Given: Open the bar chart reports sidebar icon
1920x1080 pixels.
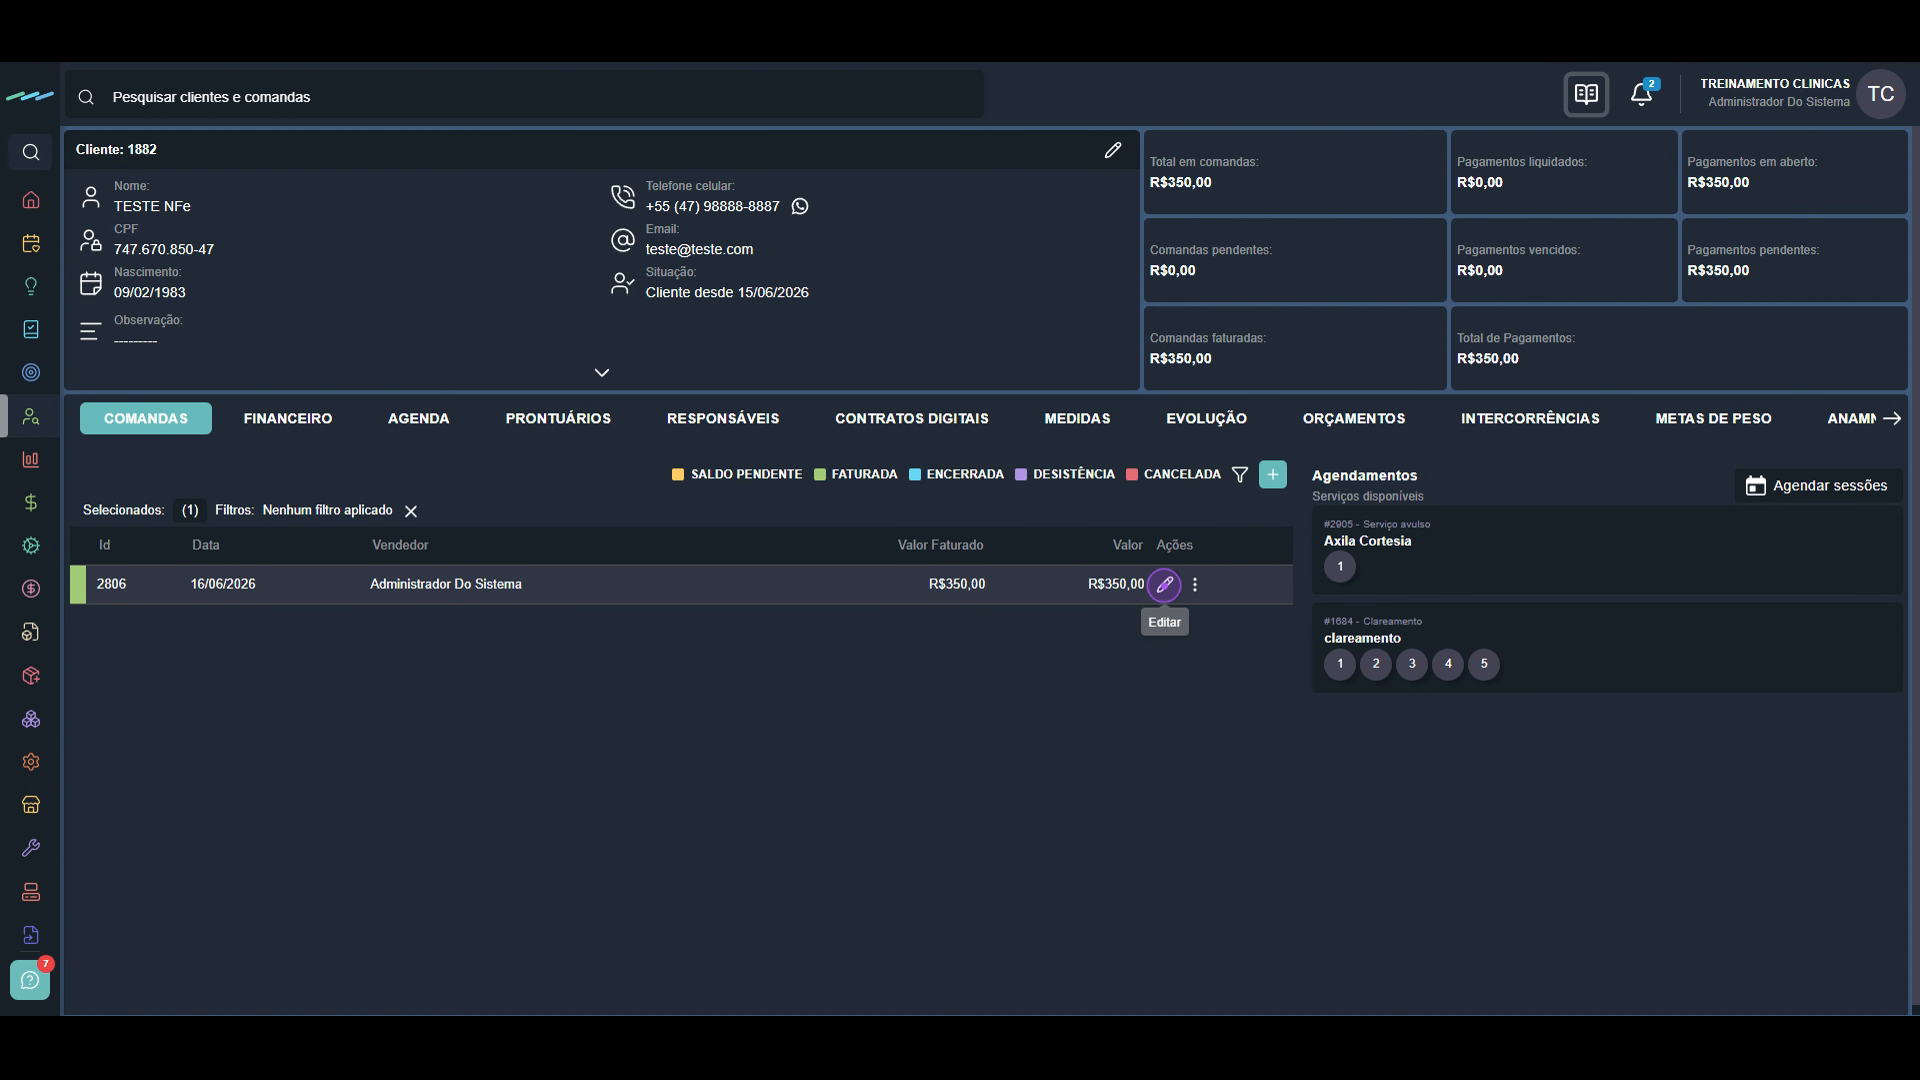Looking at the screenshot, I should [31, 459].
